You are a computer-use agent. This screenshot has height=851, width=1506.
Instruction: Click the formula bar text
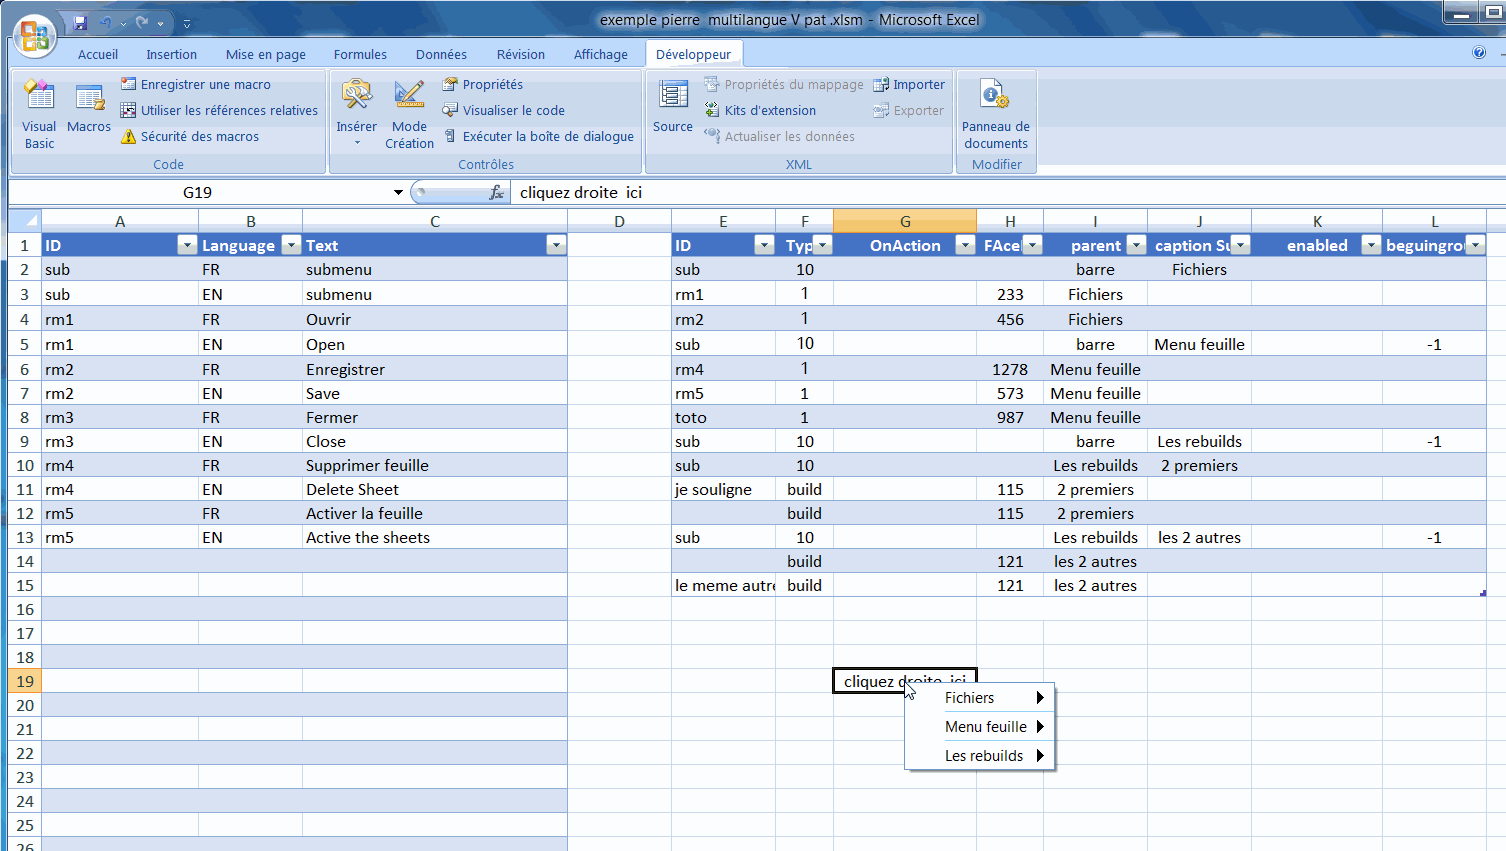[581, 192]
